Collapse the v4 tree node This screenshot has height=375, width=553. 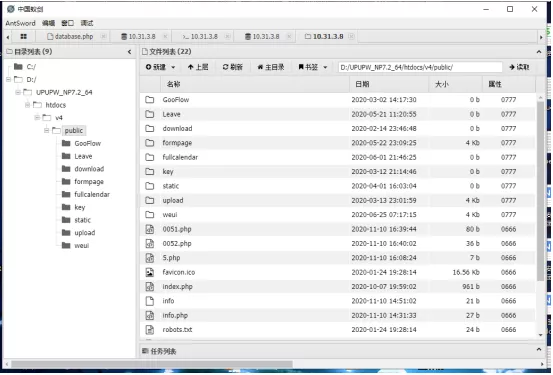click(x=37, y=117)
